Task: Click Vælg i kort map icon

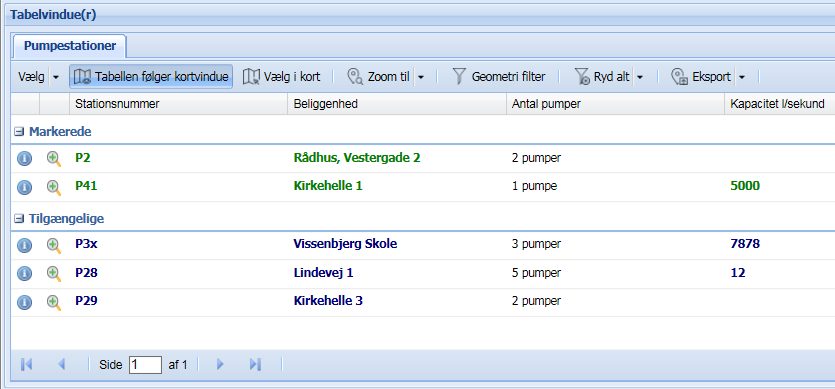Action: pos(251,77)
